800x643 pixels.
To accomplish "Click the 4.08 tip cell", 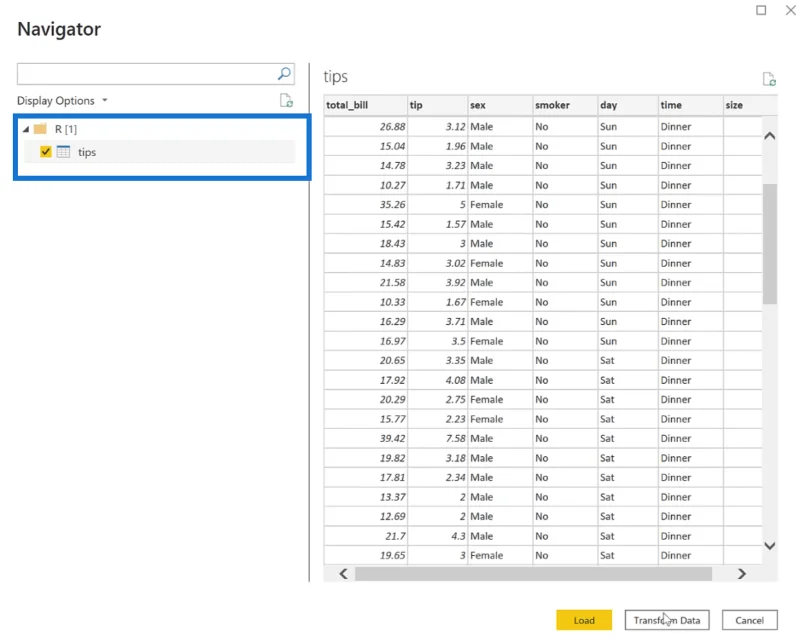I will [x=437, y=380].
